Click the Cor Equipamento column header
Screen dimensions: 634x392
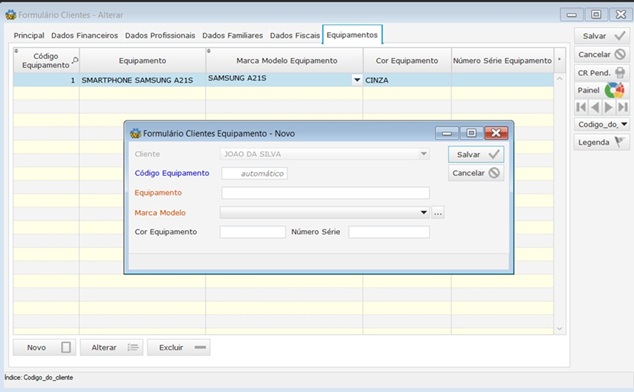click(x=407, y=61)
